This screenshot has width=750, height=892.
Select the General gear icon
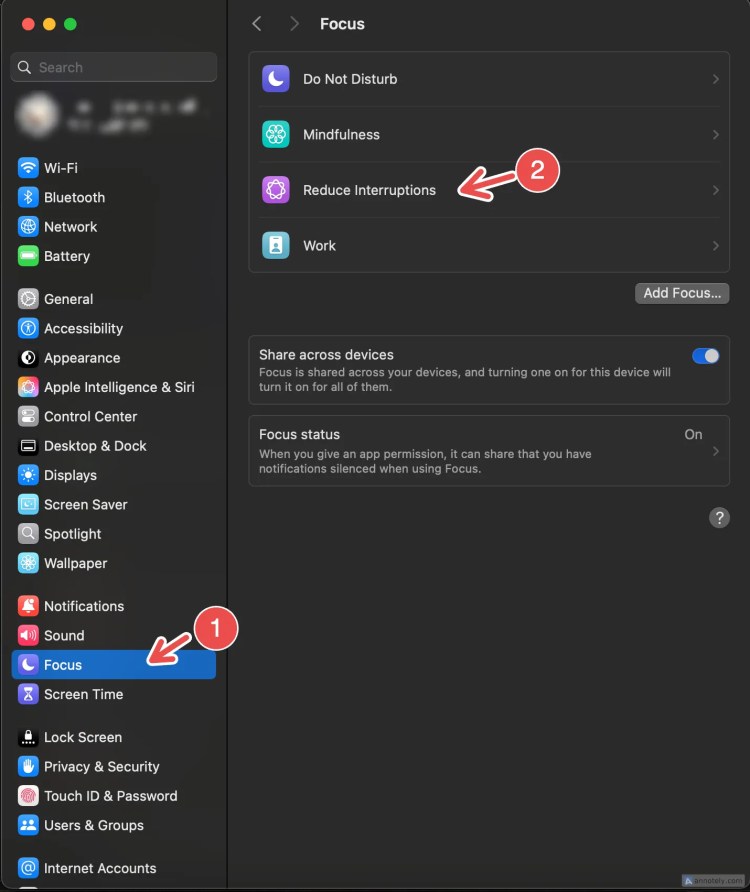point(28,299)
